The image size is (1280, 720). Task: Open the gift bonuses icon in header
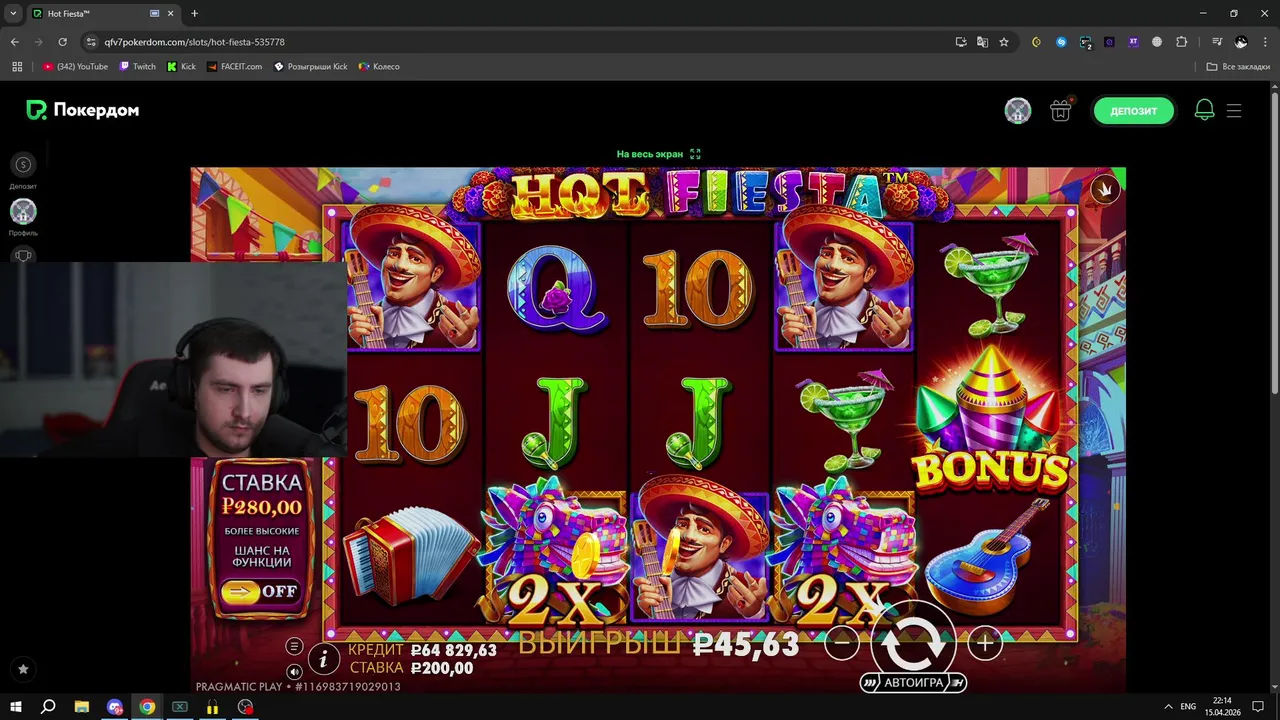point(1060,111)
